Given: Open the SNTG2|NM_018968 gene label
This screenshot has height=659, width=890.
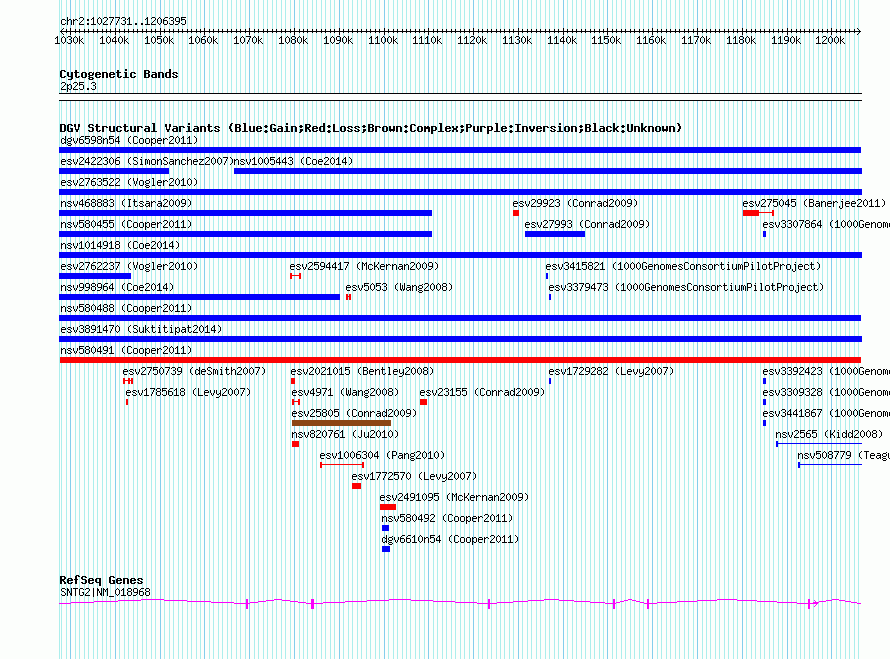Looking at the screenshot, I should (x=105, y=592).
